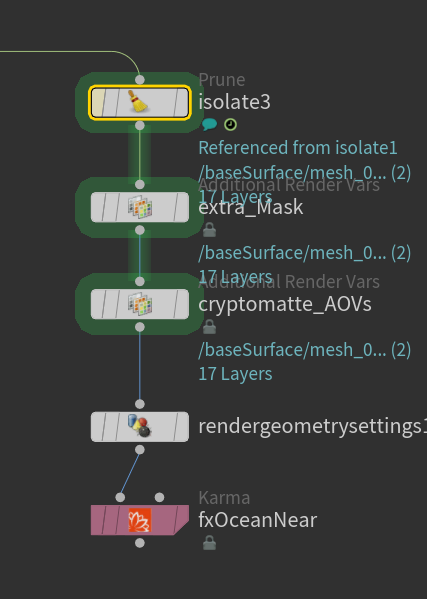Click the broom icon on isolate3 node
427x599 pixels.
click(x=138, y=102)
